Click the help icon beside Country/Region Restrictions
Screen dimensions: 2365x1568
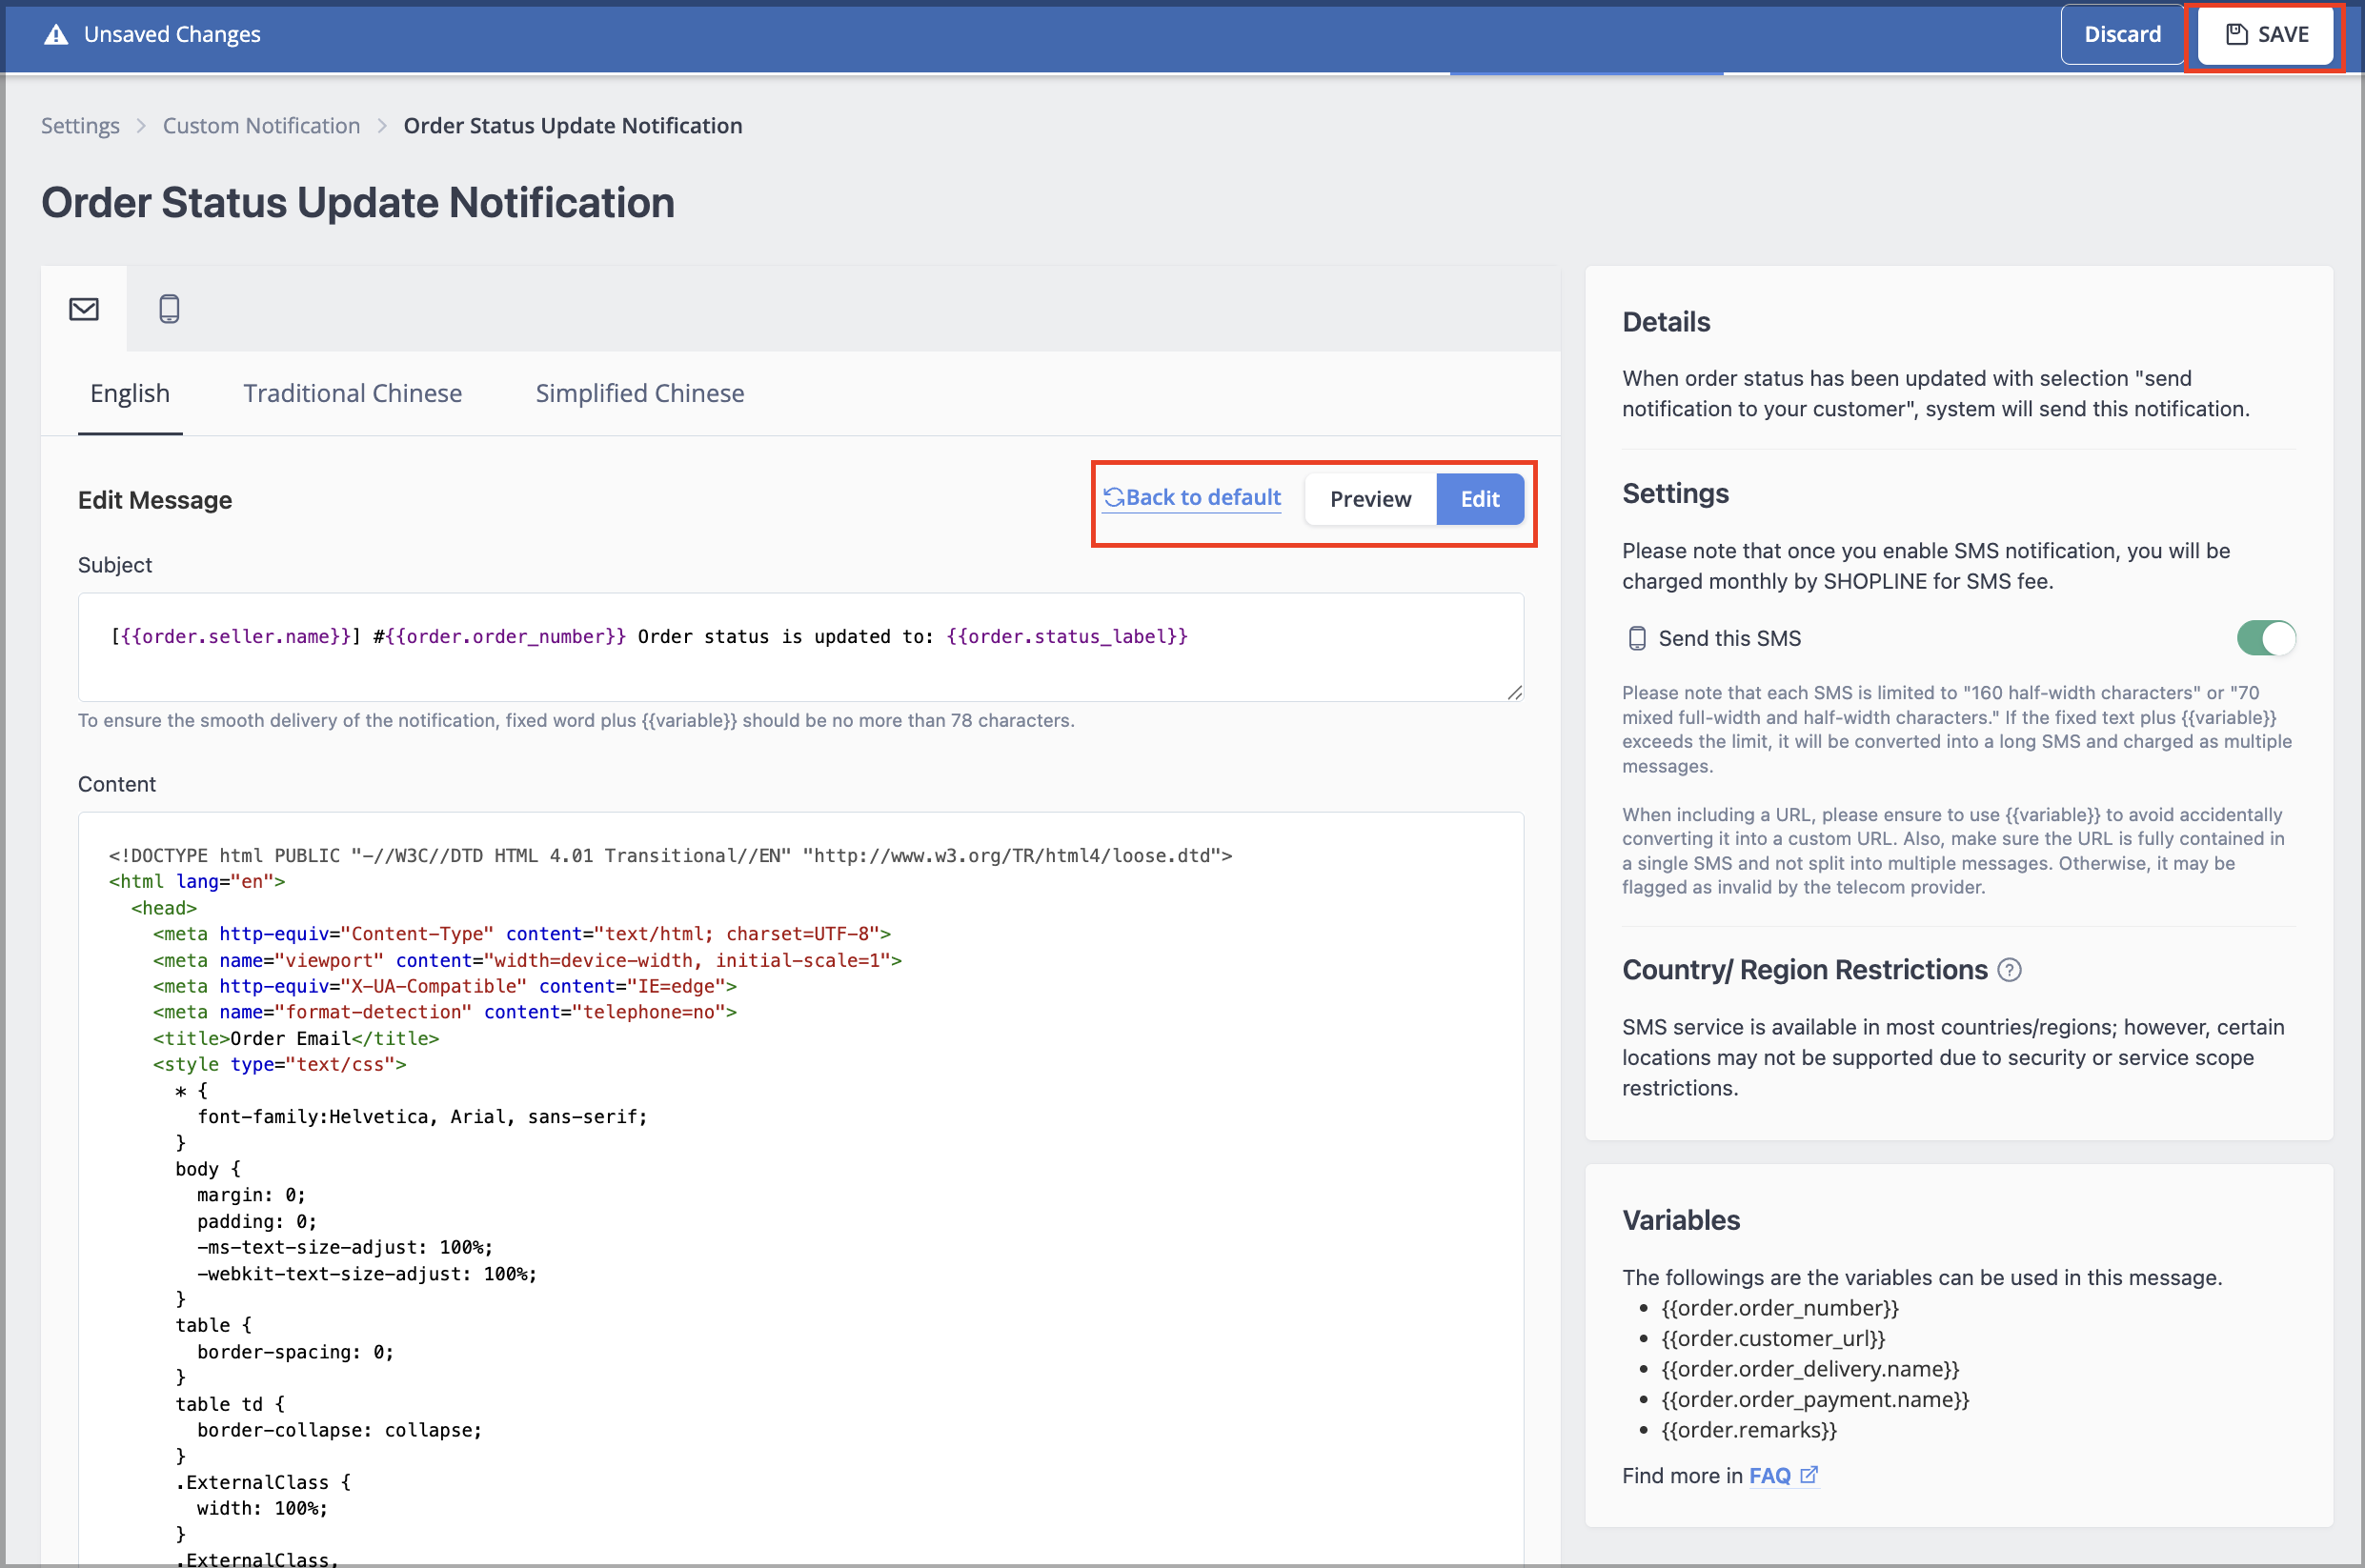2009,970
